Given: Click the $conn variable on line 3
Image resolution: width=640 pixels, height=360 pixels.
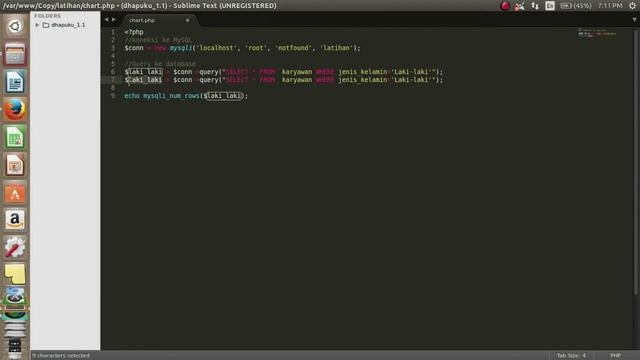Looking at the screenshot, I should (x=134, y=48).
